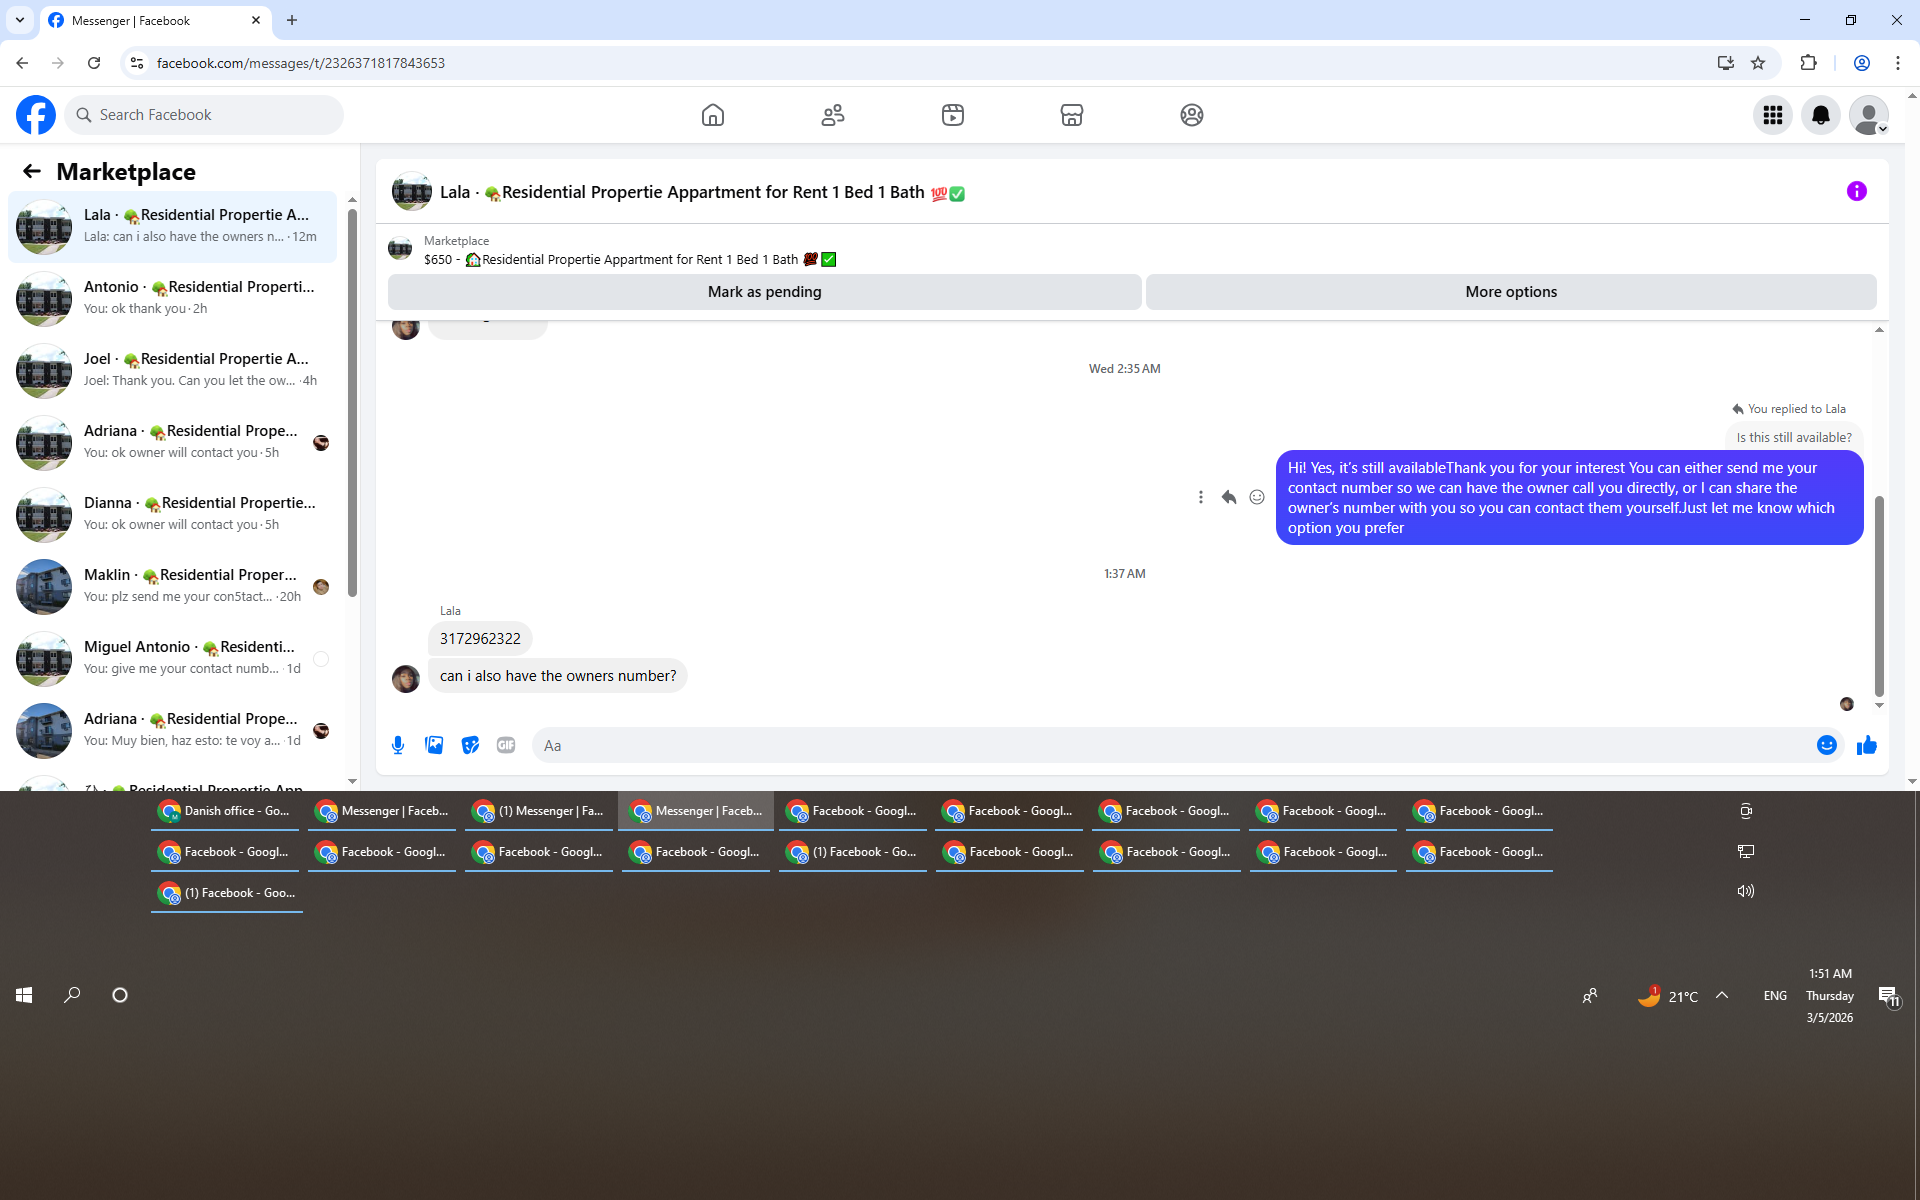Switch to the Danish office Chrome window
This screenshot has width=1920, height=1200.
(x=226, y=811)
